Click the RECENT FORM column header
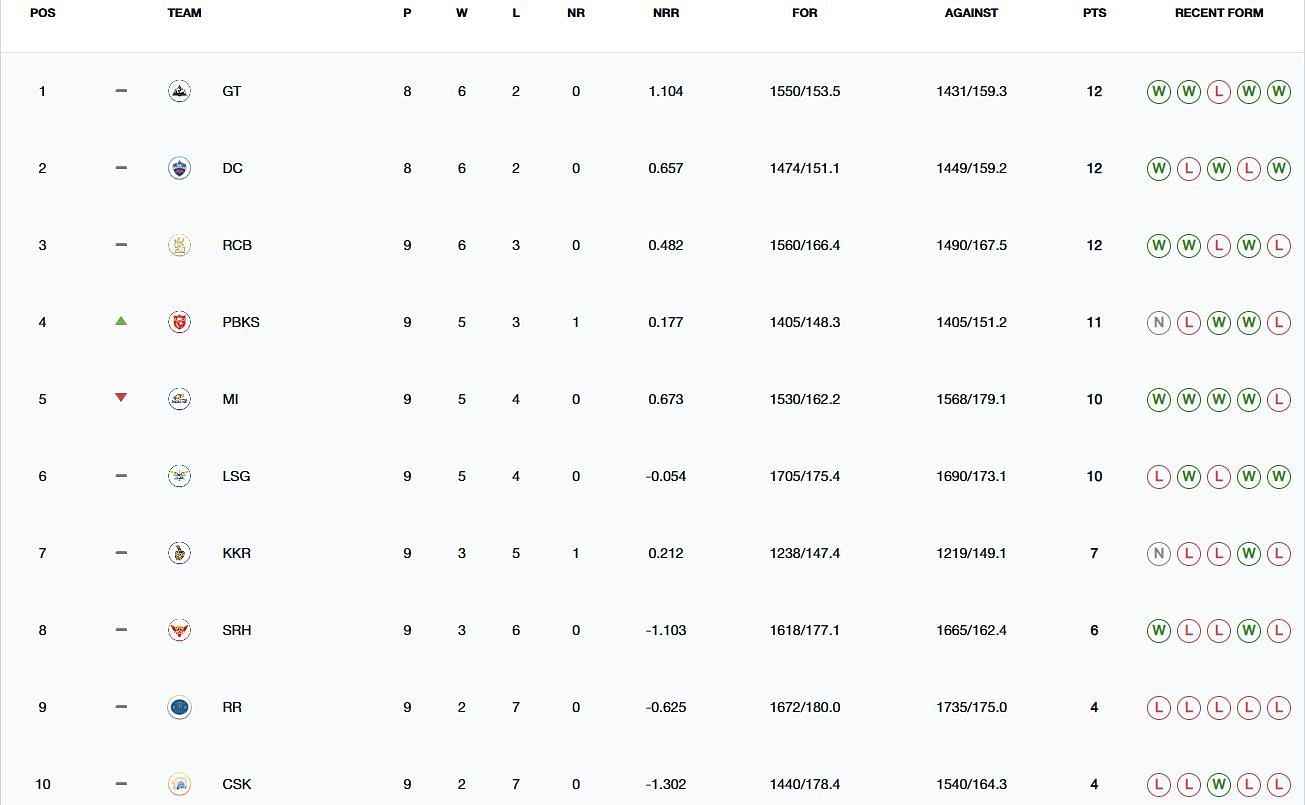This screenshot has height=805, width=1305. pyautogui.click(x=1218, y=13)
